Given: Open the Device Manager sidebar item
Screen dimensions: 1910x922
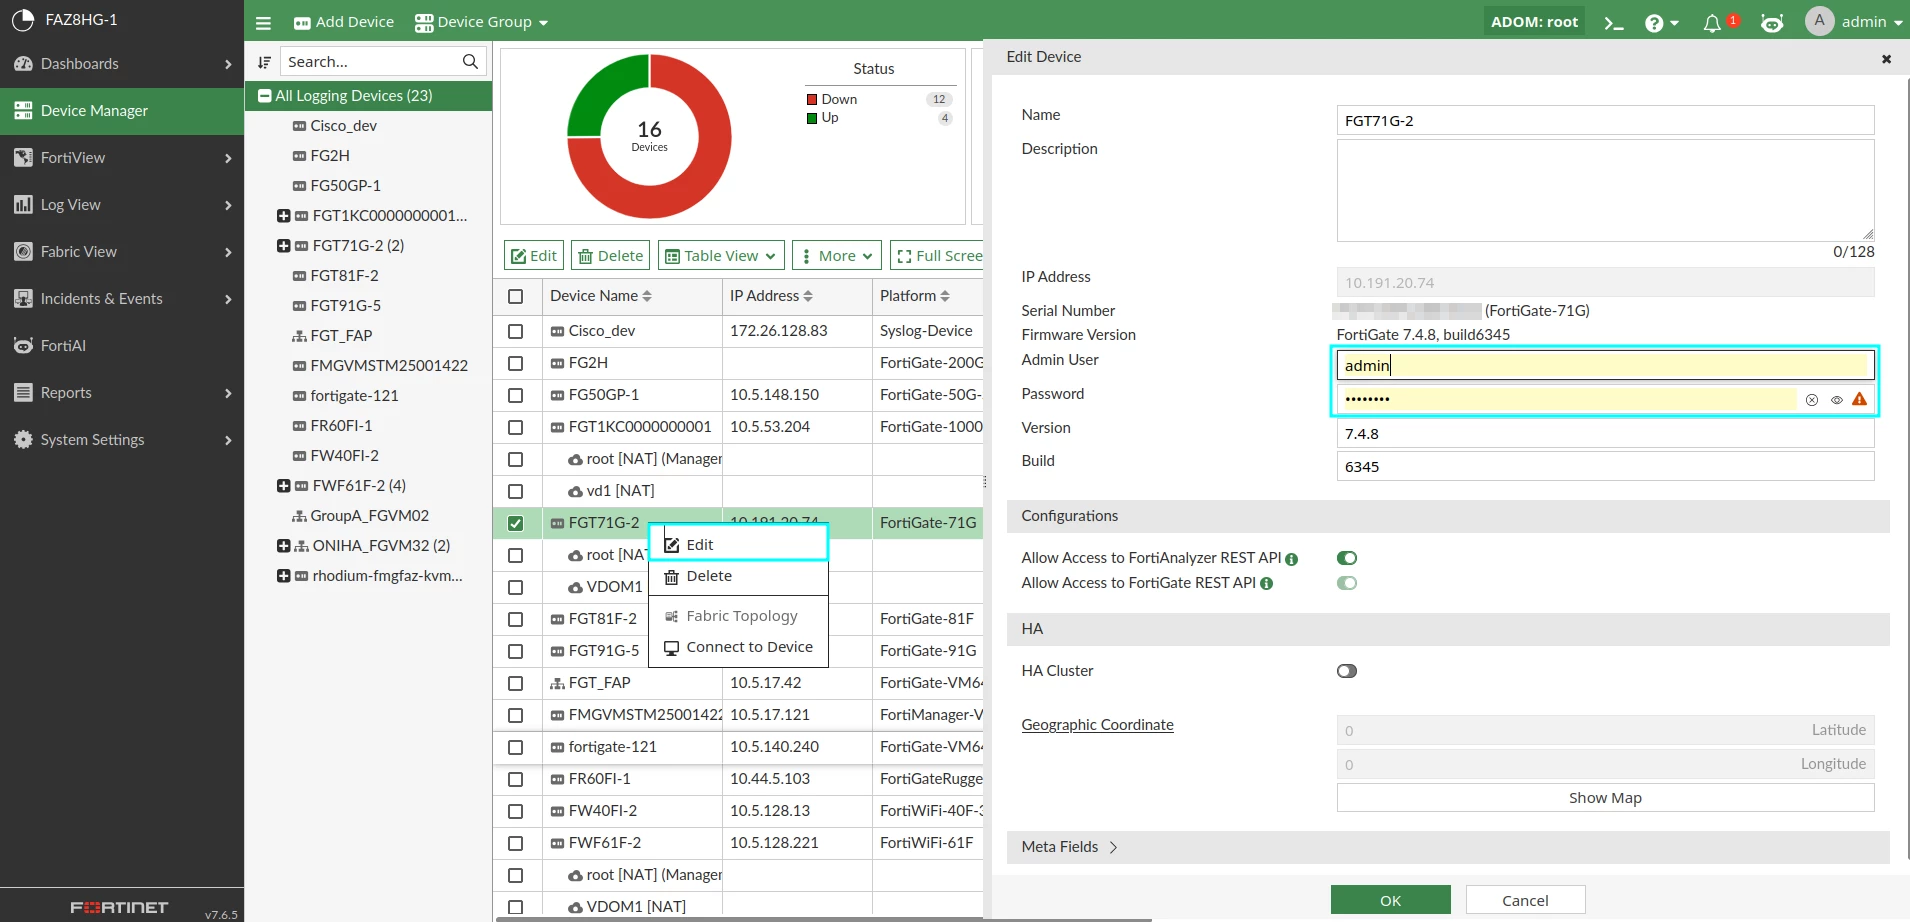Looking at the screenshot, I should coord(122,111).
